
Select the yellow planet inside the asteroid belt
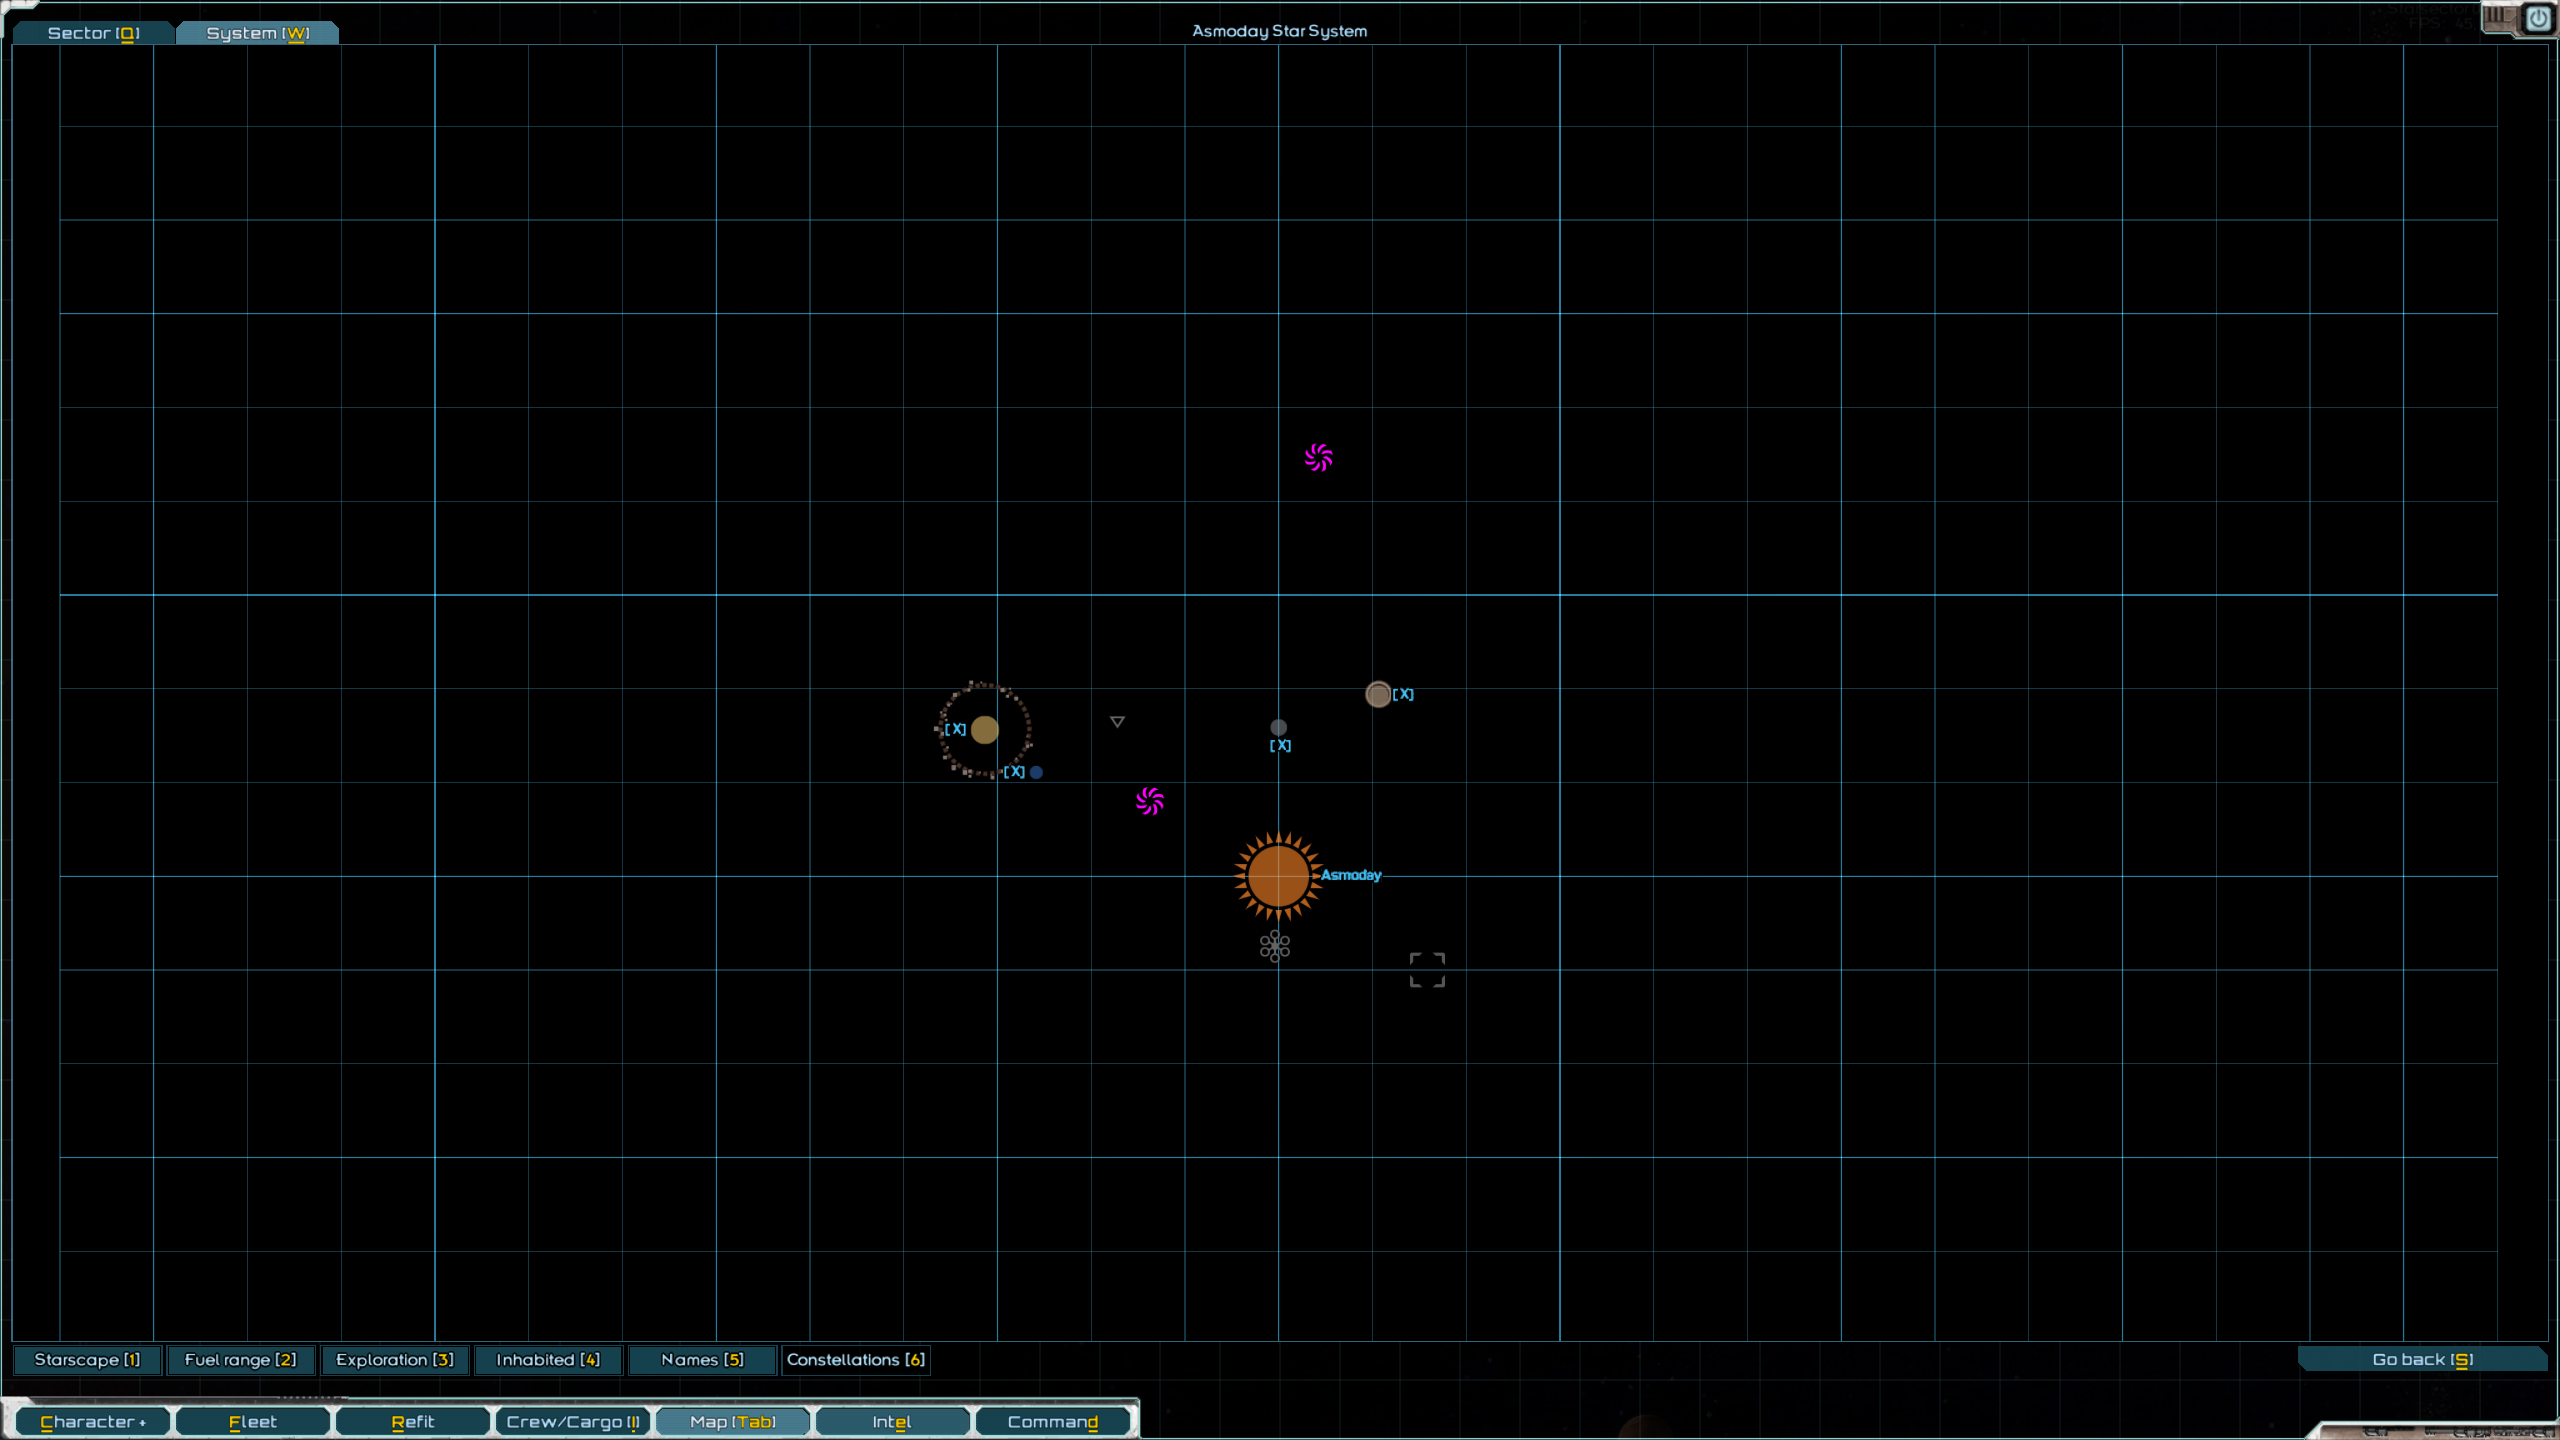tap(983, 729)
